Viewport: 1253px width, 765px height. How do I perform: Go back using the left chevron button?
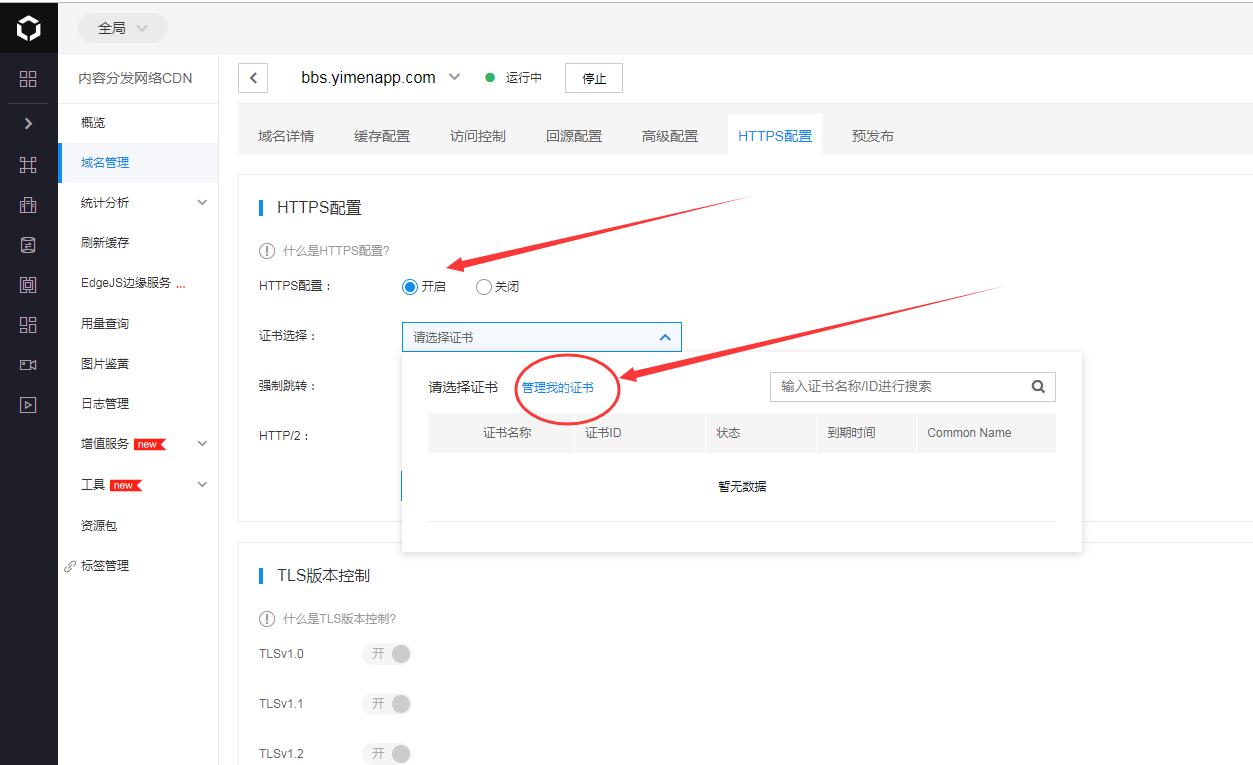coord(253,78)
